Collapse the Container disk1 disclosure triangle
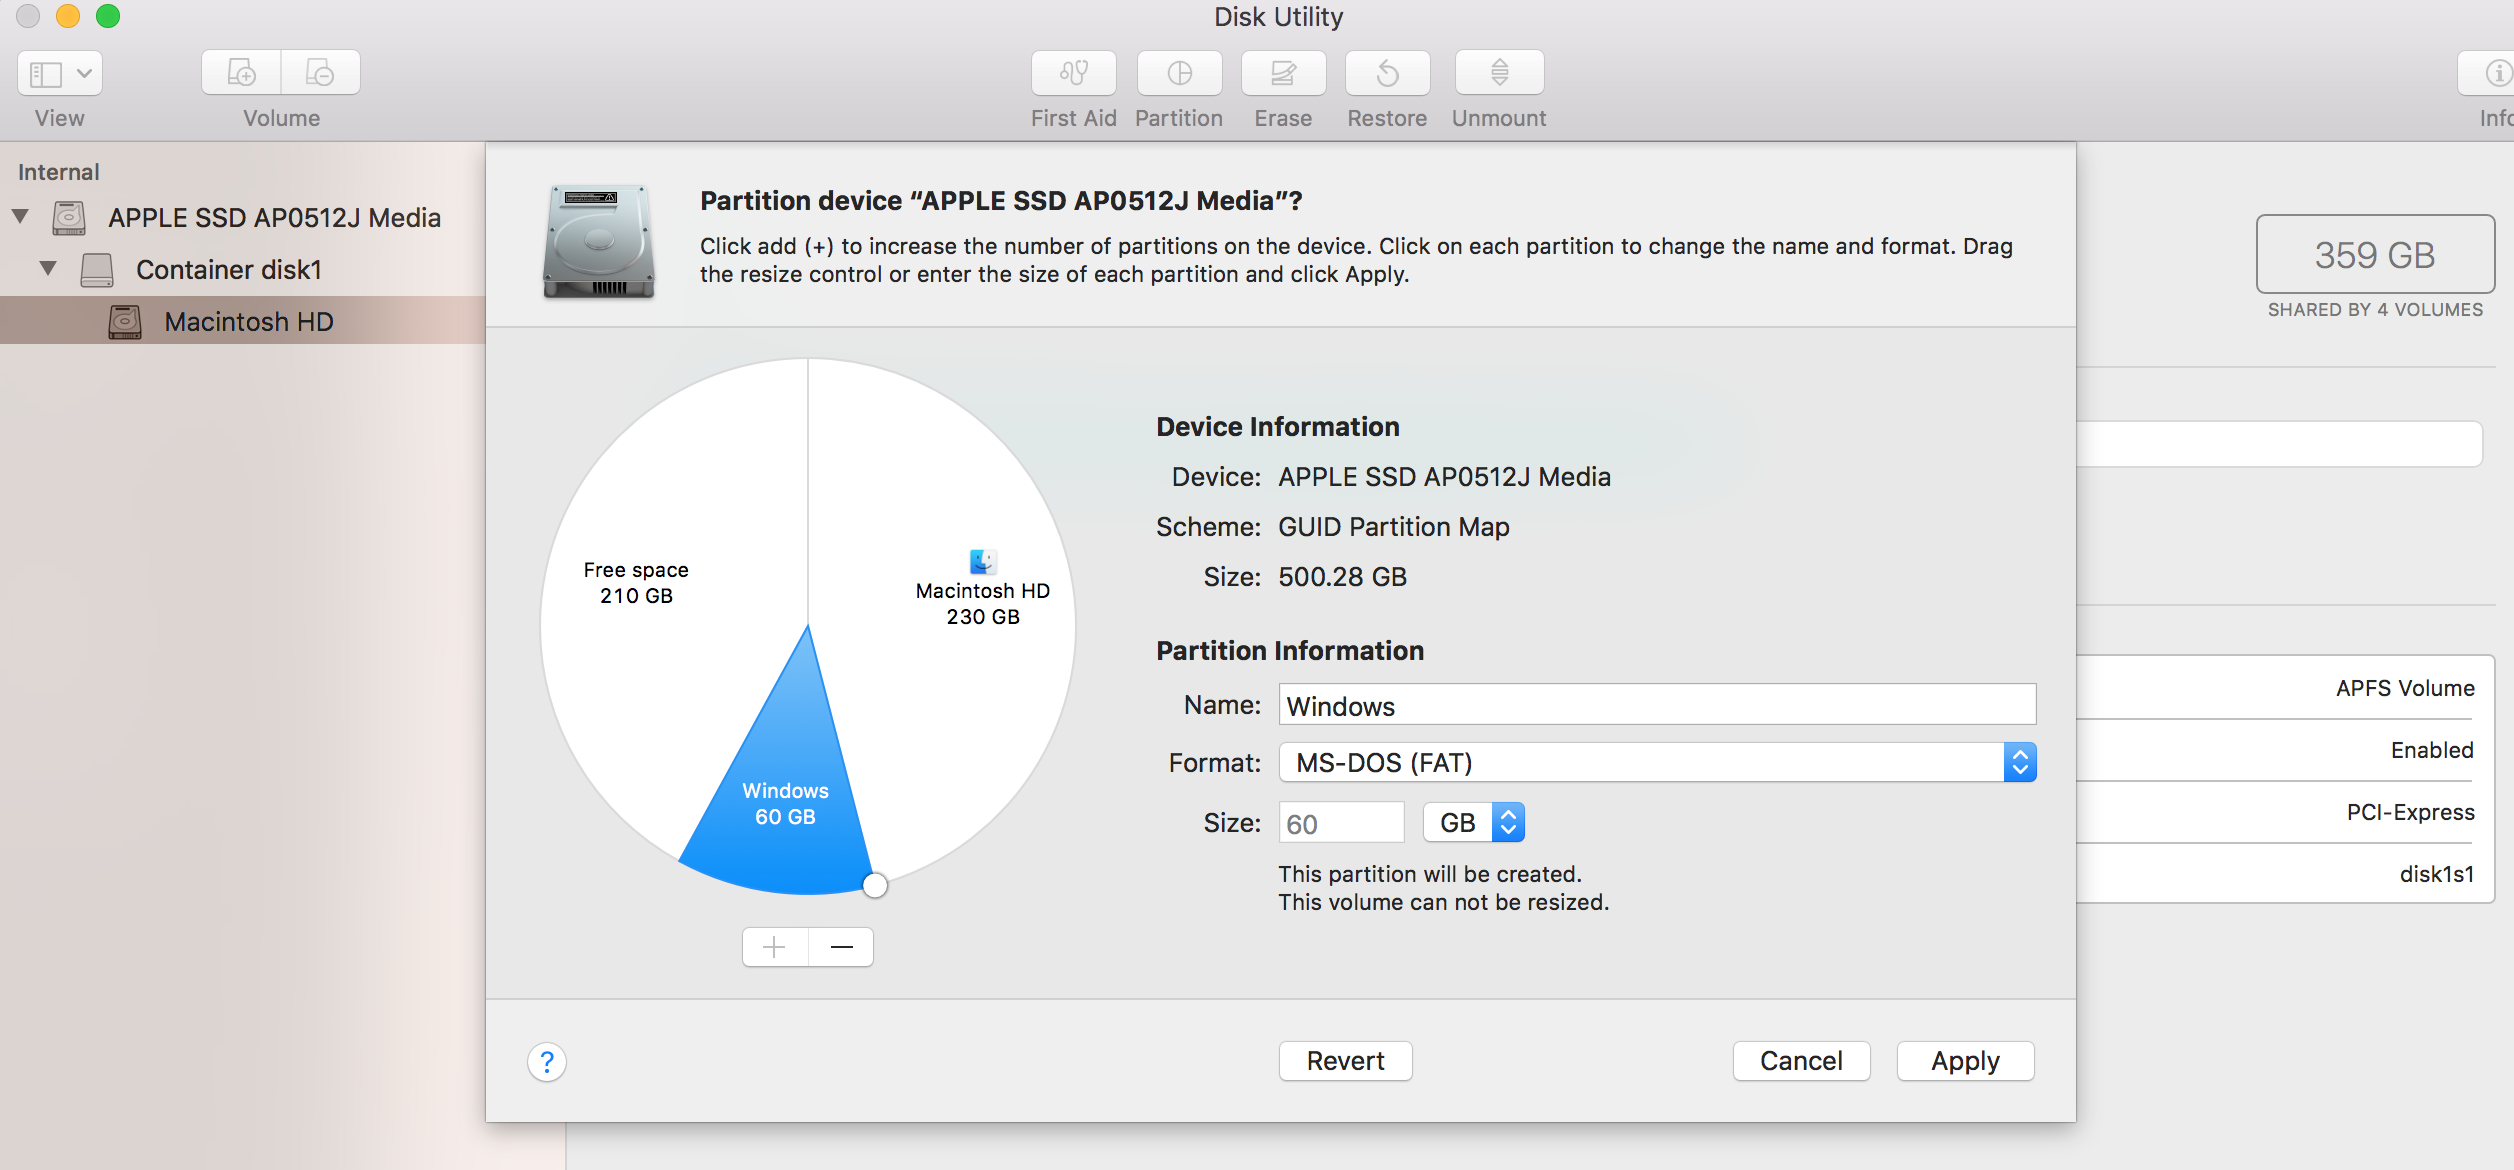Image resolution: width=2514 pixels, height=1170 pixels. click(48, 269)
